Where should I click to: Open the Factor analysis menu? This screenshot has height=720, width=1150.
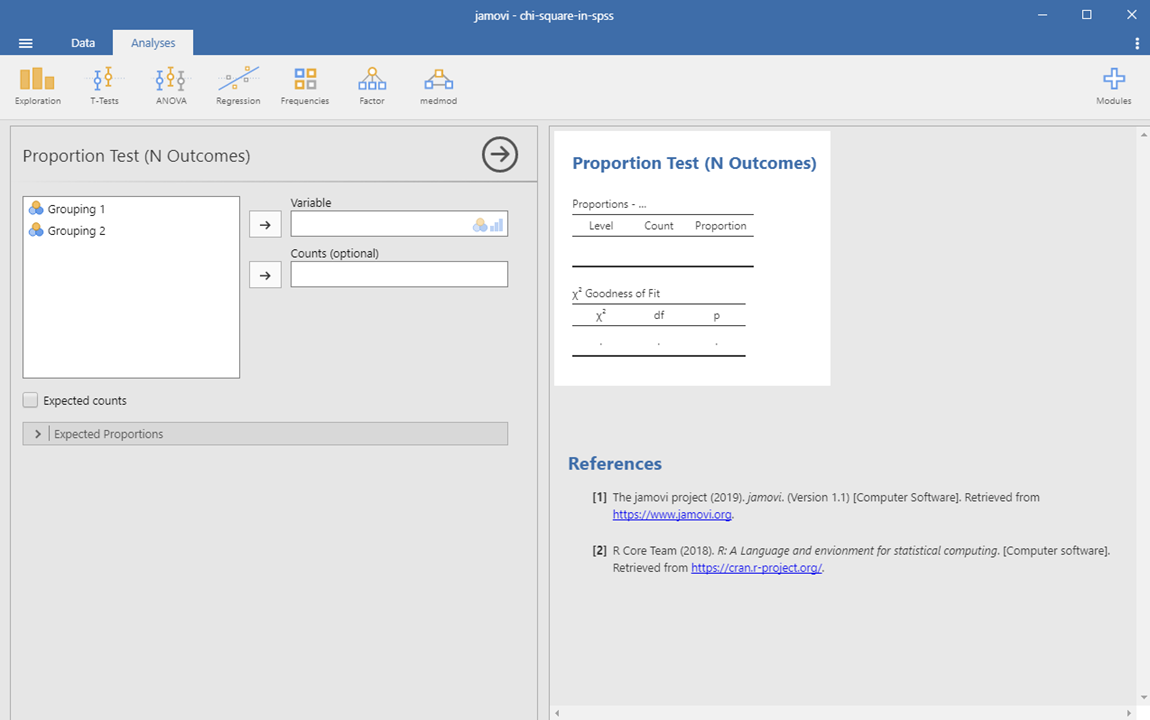[372, 85]
